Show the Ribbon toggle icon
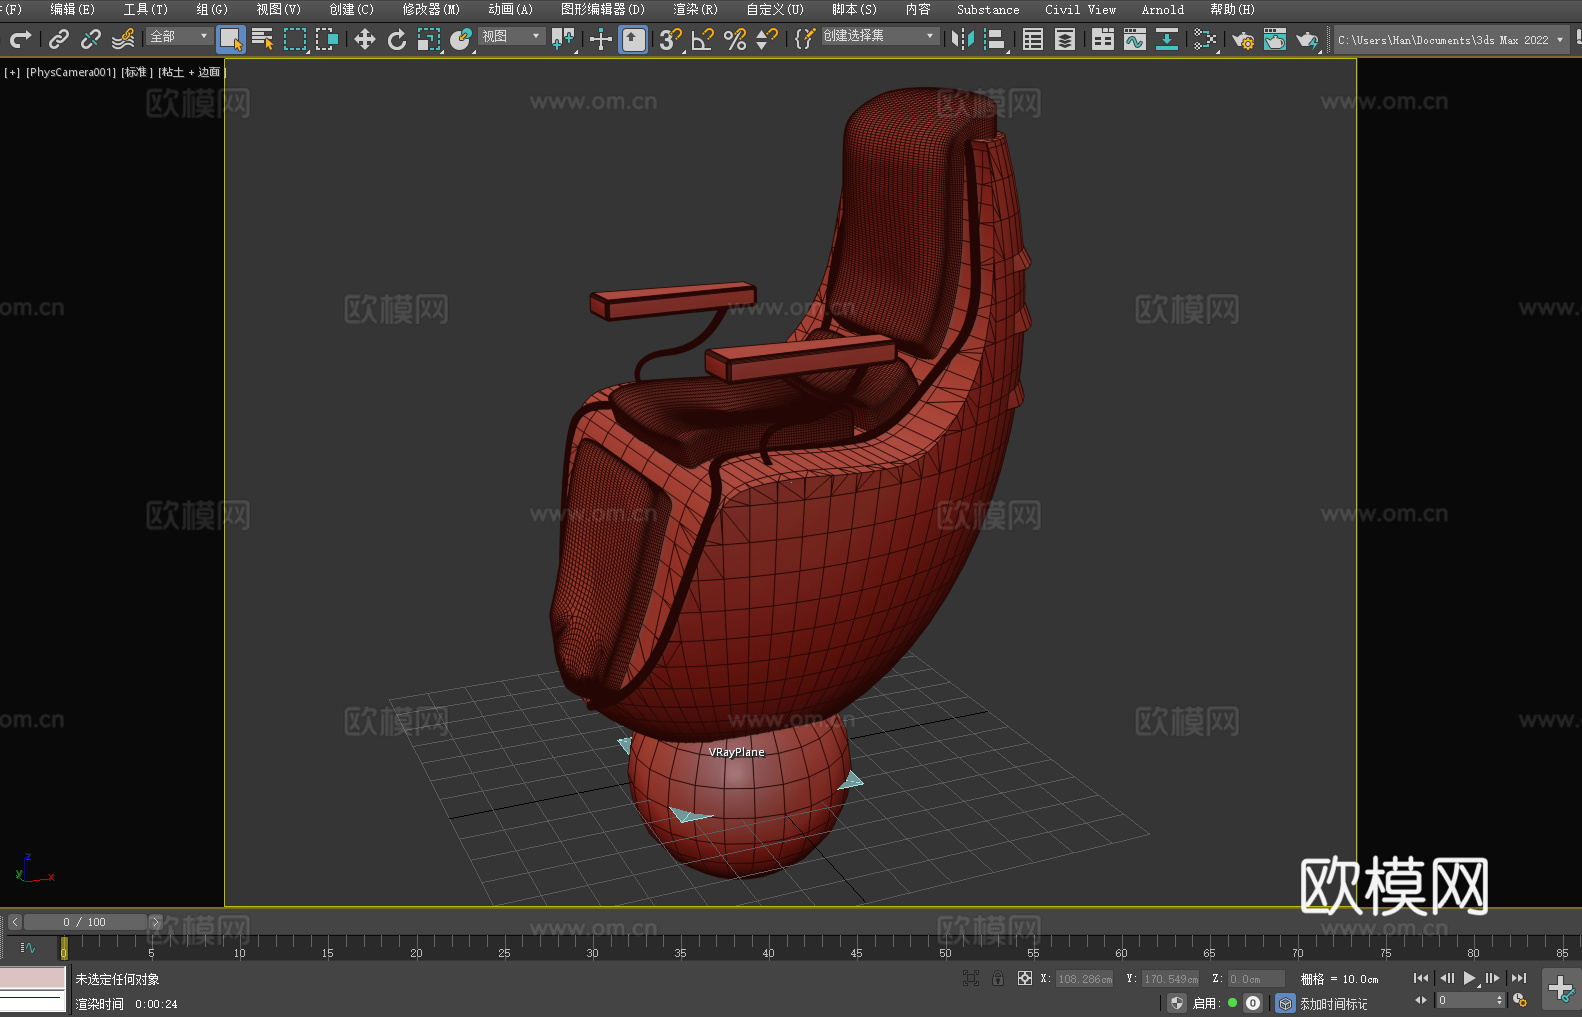 [x=1103, y=39]
